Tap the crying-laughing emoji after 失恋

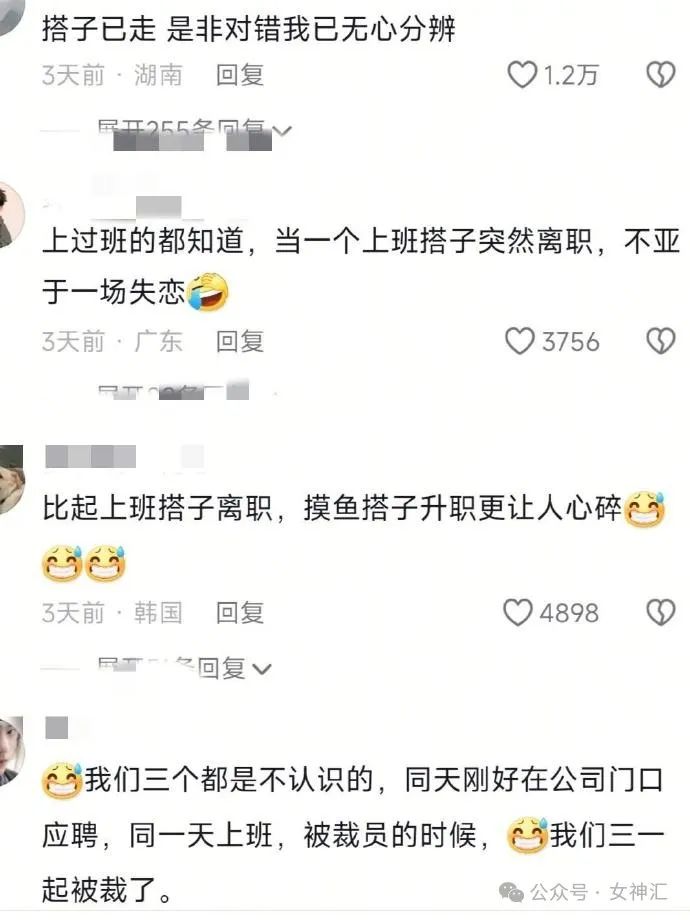208,292
